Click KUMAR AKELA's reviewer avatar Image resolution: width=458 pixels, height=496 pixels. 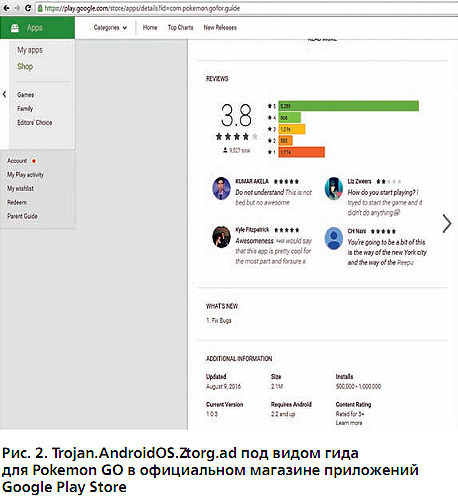pyautogui.click(x=222, y=188)
